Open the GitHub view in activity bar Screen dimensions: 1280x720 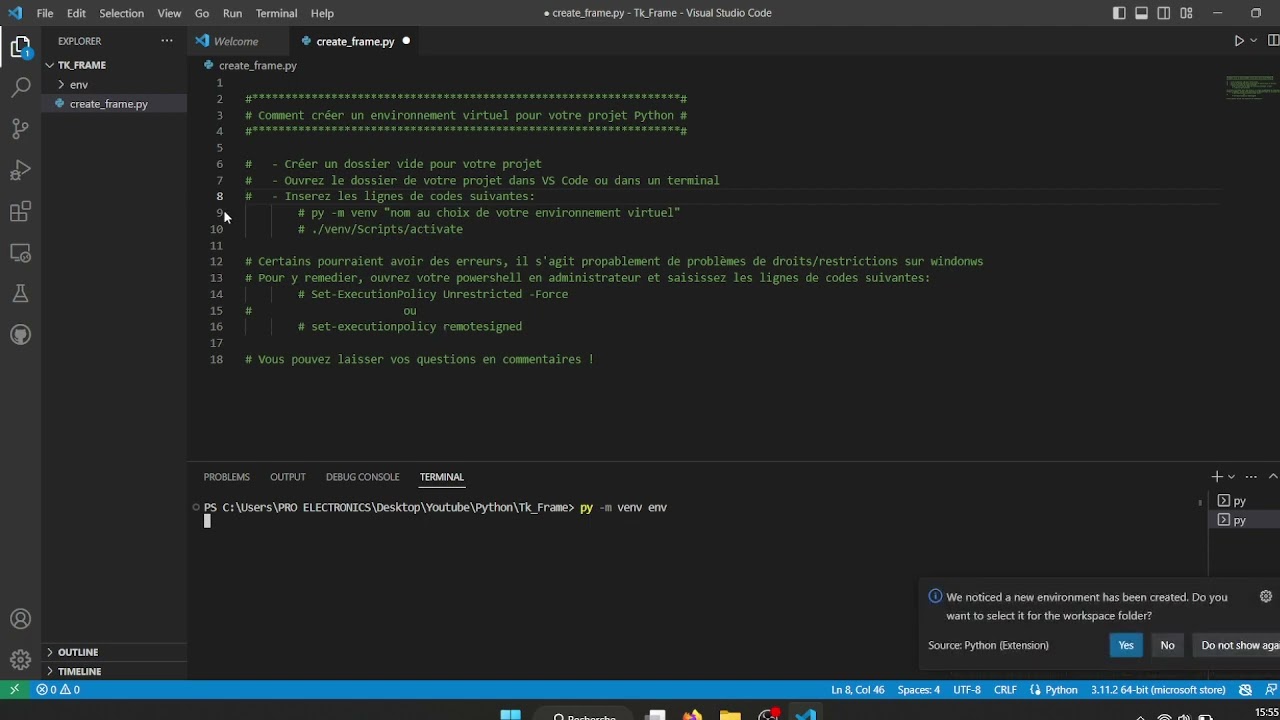[20, 334]
